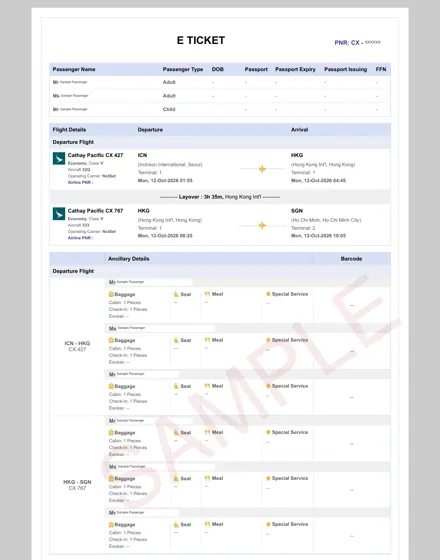Click the Passport Expiry column header
Viewport: 440px width, 560px height.
tap(295, 69)
